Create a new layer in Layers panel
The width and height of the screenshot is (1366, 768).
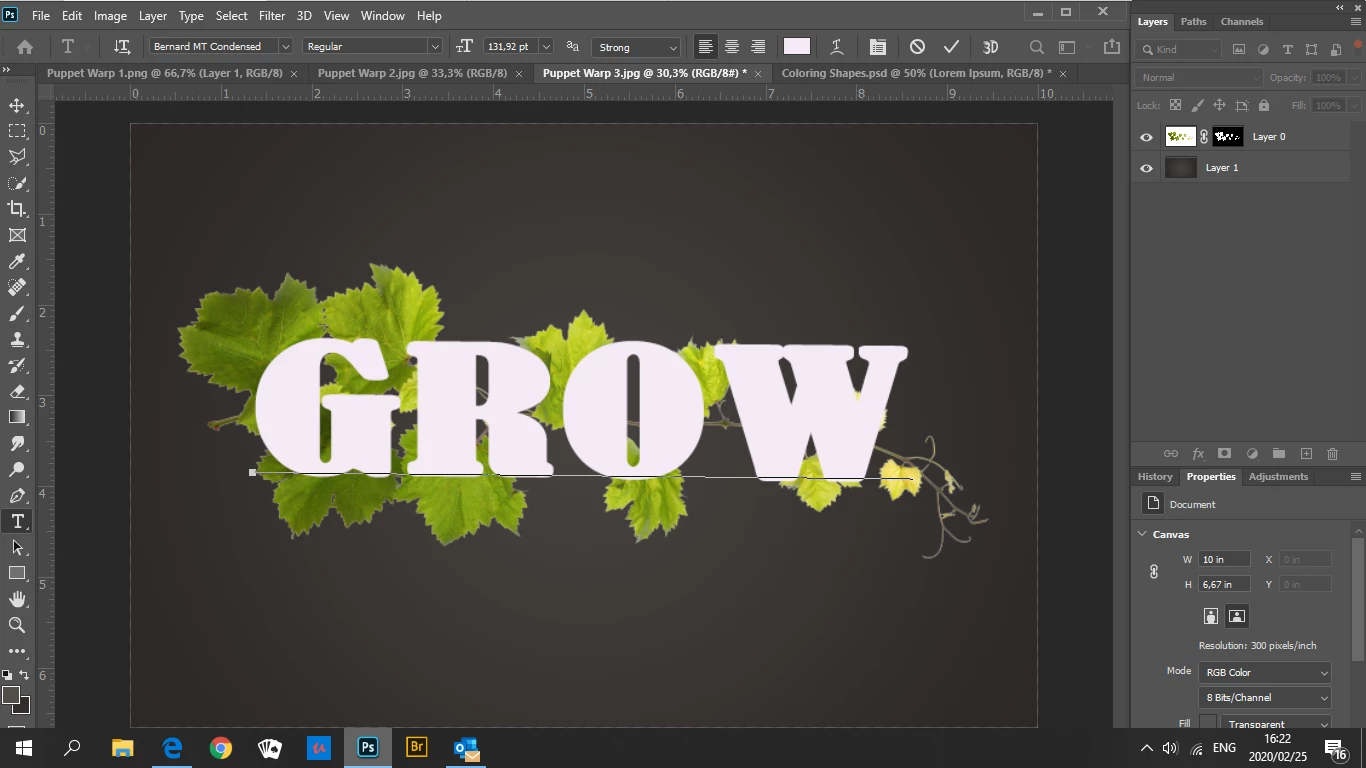click(x=1306, y=454)
